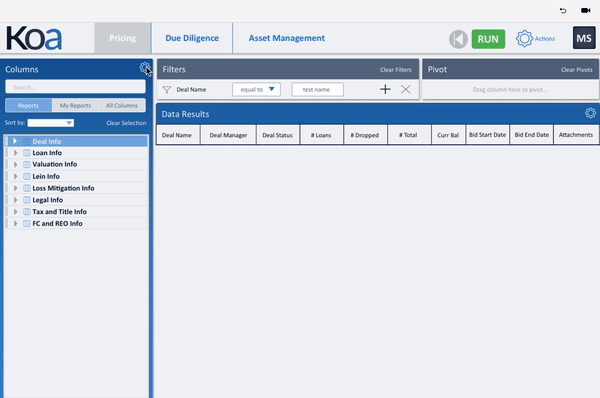Image resolution: width=600 pixels, height=398 pixels.
Task: Select the Reports tab in Columns
Action: (28, 105)
